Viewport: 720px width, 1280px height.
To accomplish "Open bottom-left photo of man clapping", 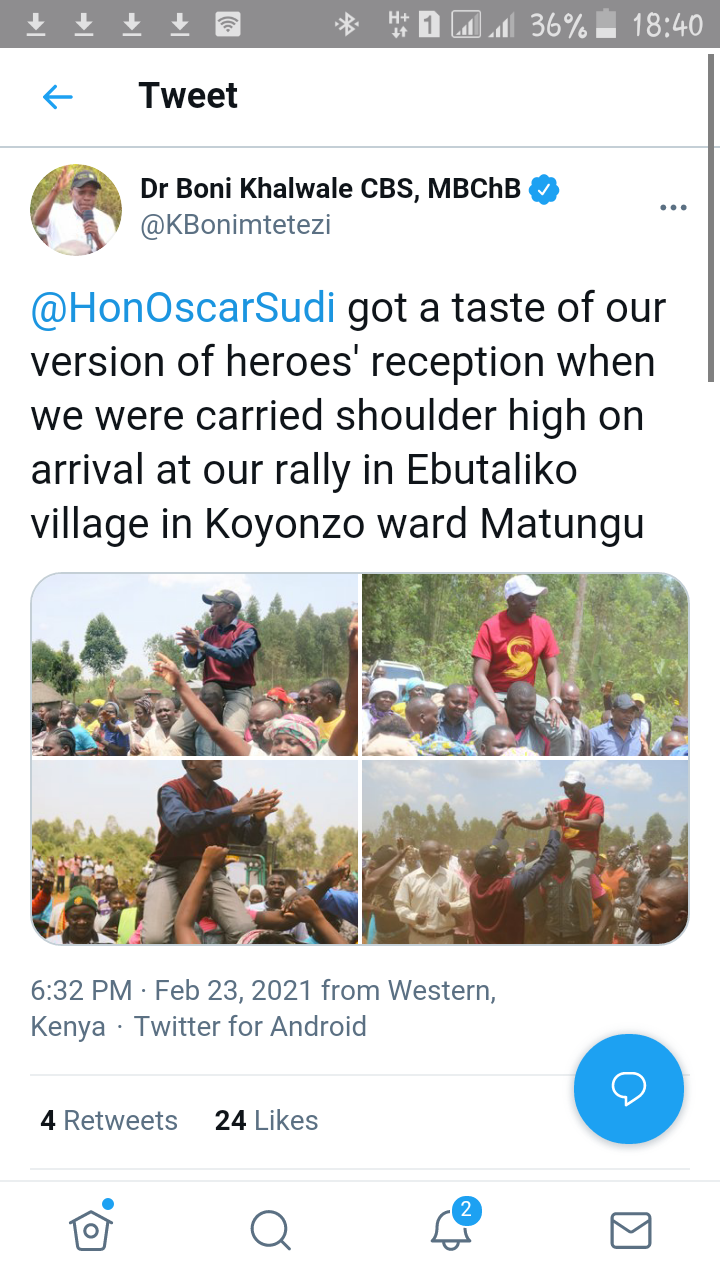I will [195, 852].
